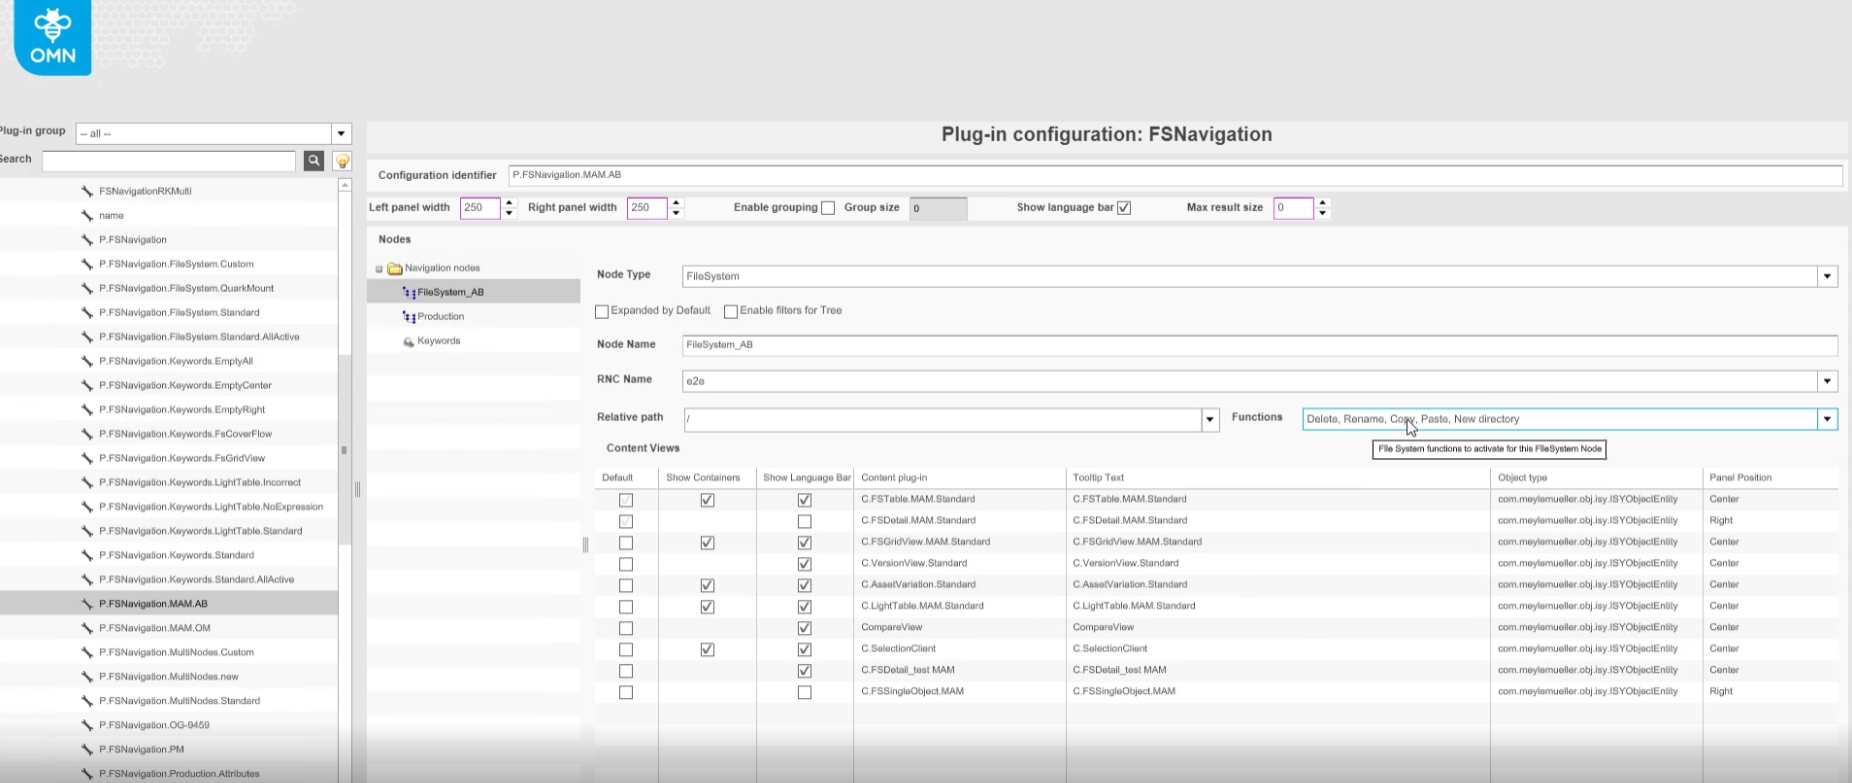This screenshot has width=1852, height=783.
Task: Click the Production node icon
Action: click(x=409, y=317)
